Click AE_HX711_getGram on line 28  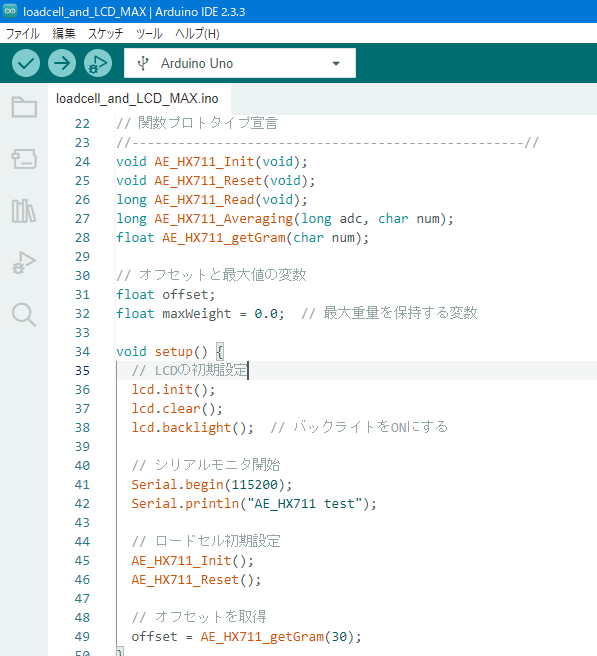tap(223, 238)
